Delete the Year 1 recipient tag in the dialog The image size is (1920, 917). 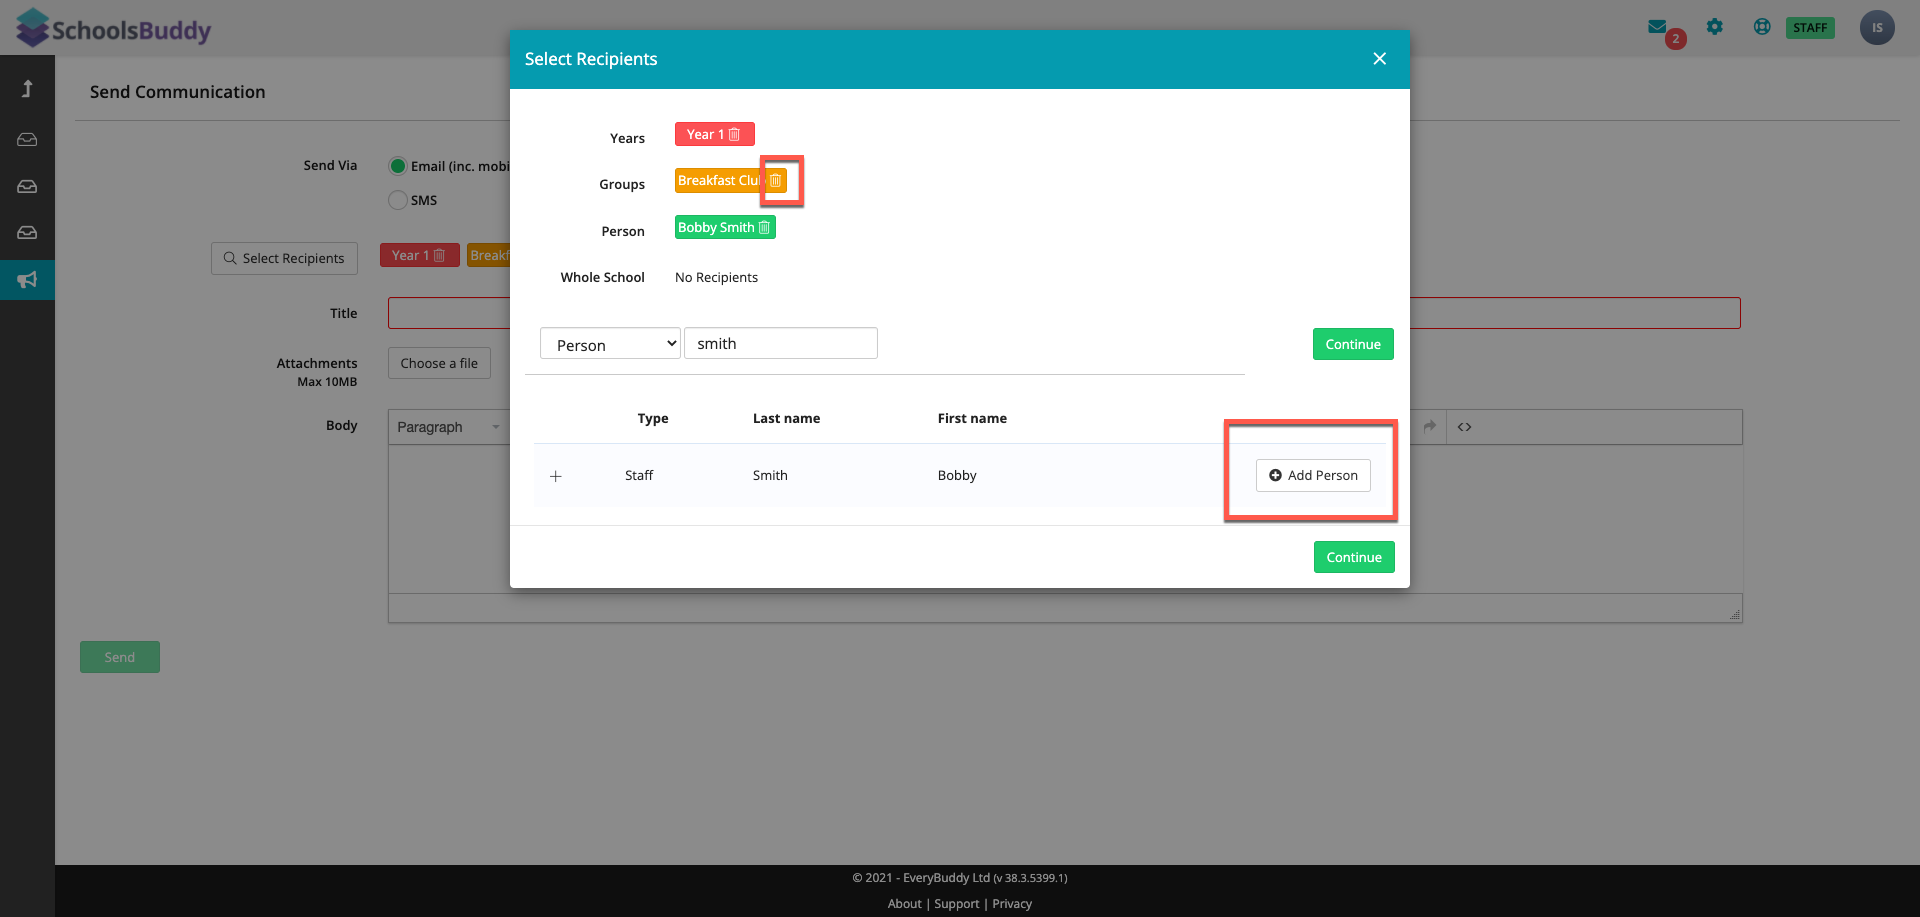[734, 135]
